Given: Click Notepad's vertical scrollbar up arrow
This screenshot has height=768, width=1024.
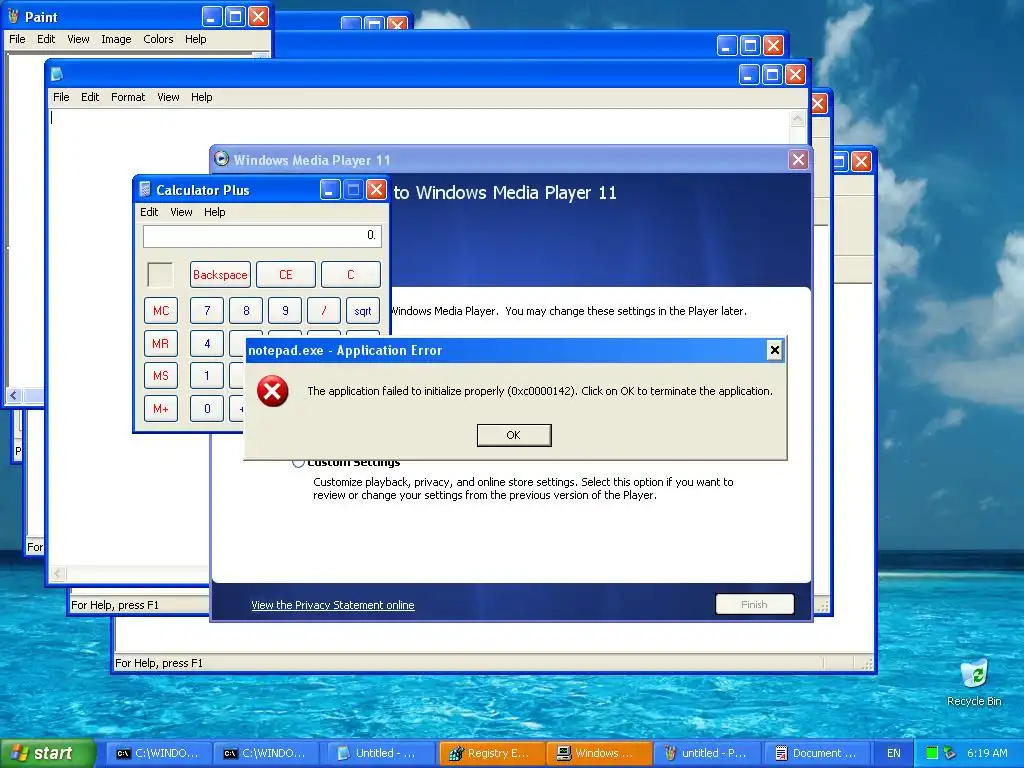Looking at the screenshot, I should tap(797, 119).
